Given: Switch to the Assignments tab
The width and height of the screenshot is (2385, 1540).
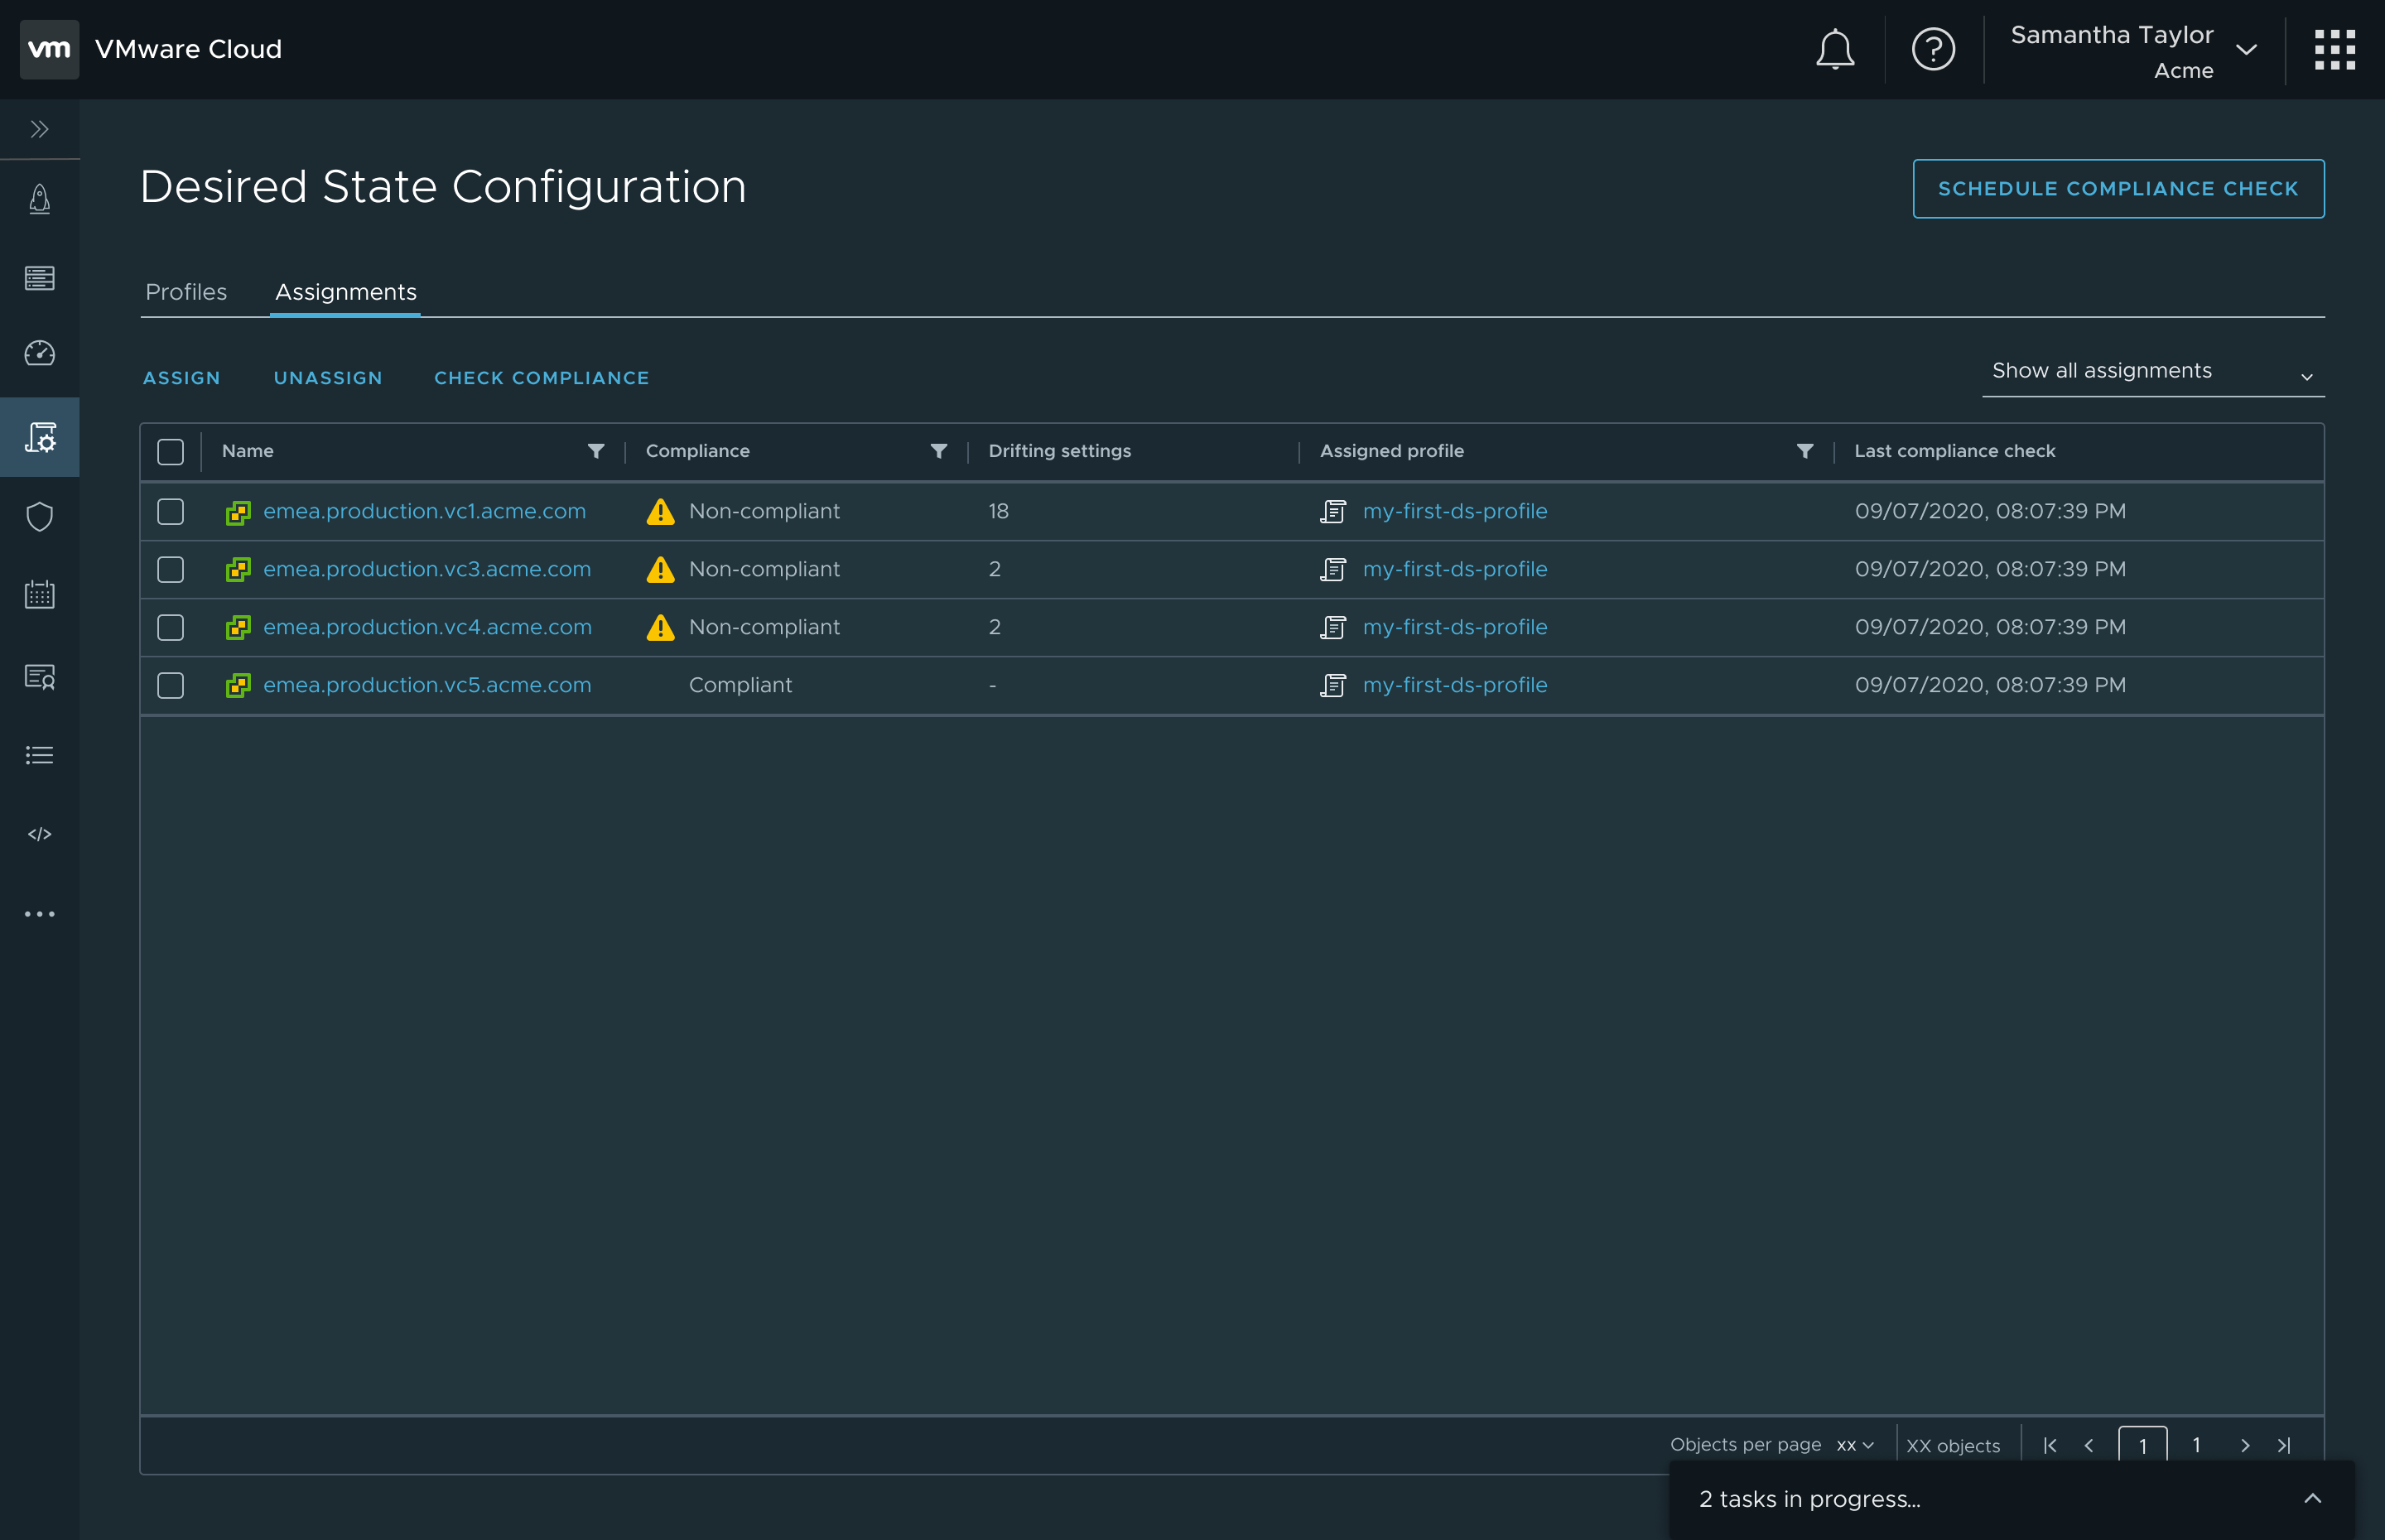Looking at the screenshot, I should click(x=346, y=292).
